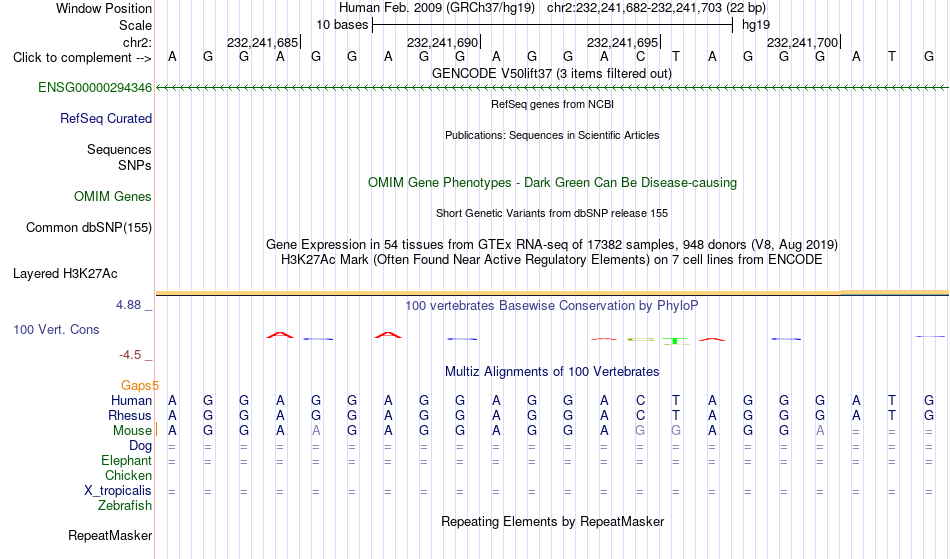Open the 100 Vert. Cons track label
The height and width of the screenshot is (559, 950).
click(x=56, y=329)
